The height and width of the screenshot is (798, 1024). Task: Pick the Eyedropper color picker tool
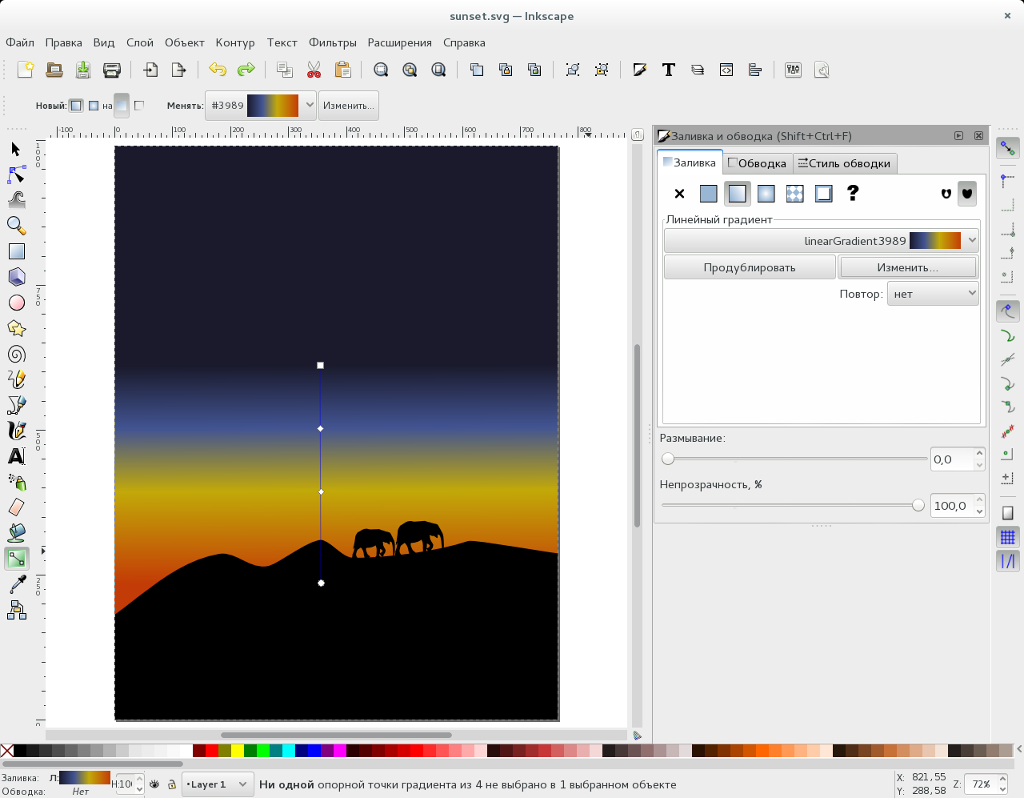(x=16, y=584)
